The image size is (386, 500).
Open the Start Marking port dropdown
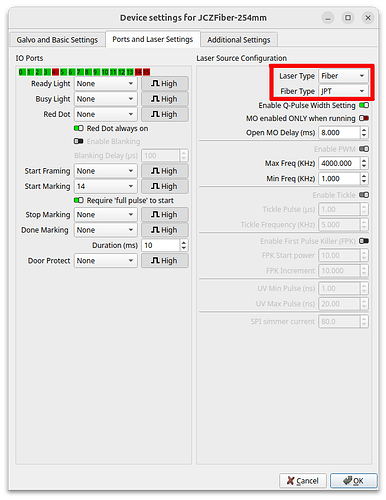click(105, 186)
